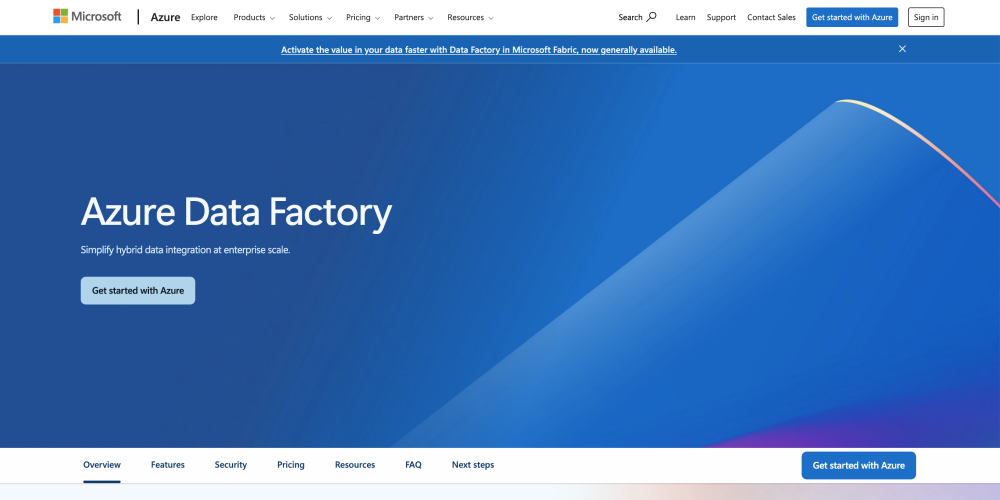Expand the Products dropdown
This screenshot has height=500, width=1000.
click(254, 17)
